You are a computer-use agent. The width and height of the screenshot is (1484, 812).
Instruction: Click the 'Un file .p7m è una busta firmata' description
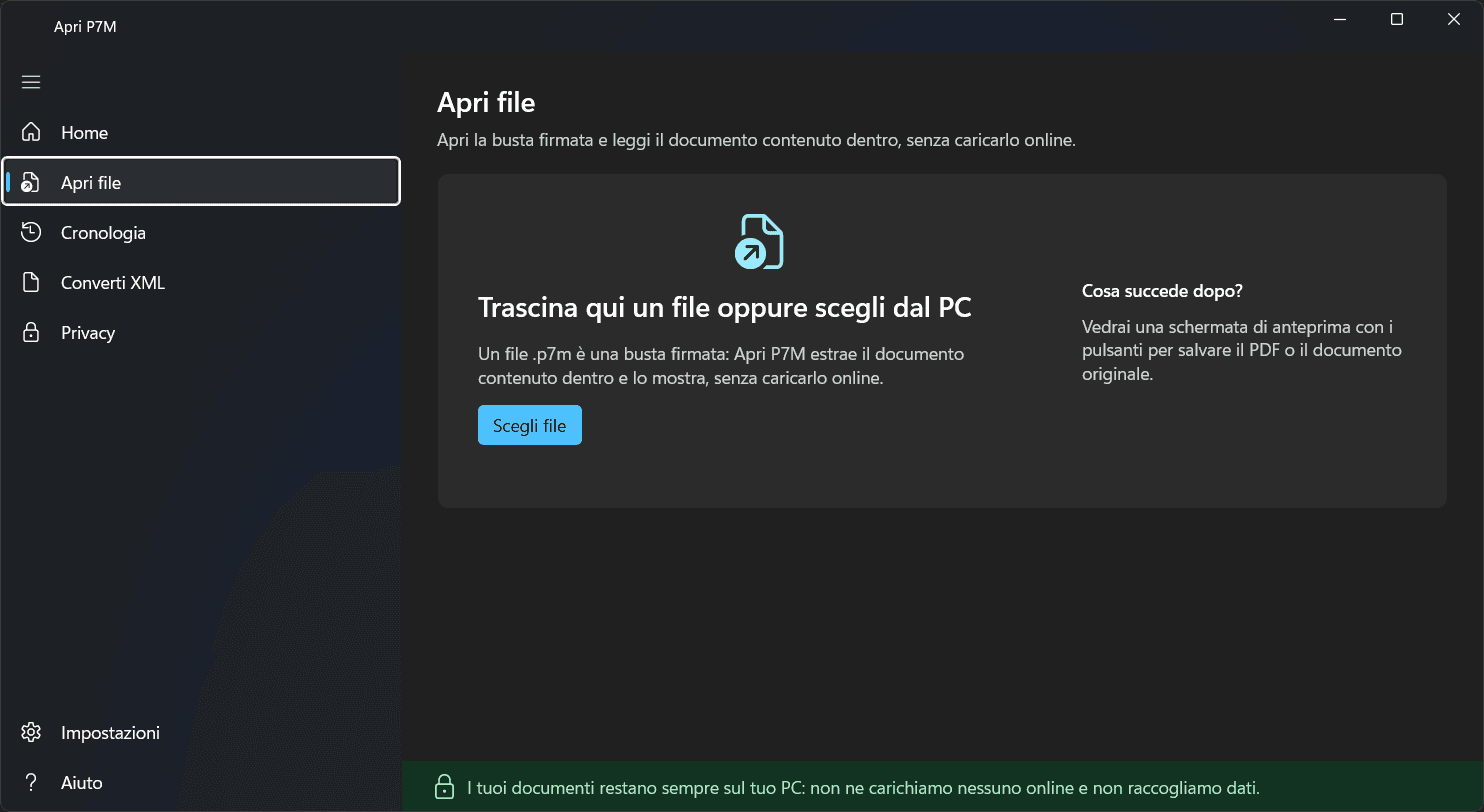[x=721, y=366]
